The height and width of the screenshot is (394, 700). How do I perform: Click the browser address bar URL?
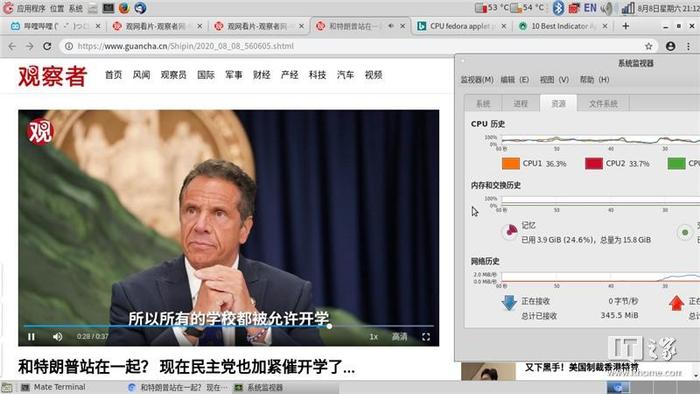click(185, 46)
